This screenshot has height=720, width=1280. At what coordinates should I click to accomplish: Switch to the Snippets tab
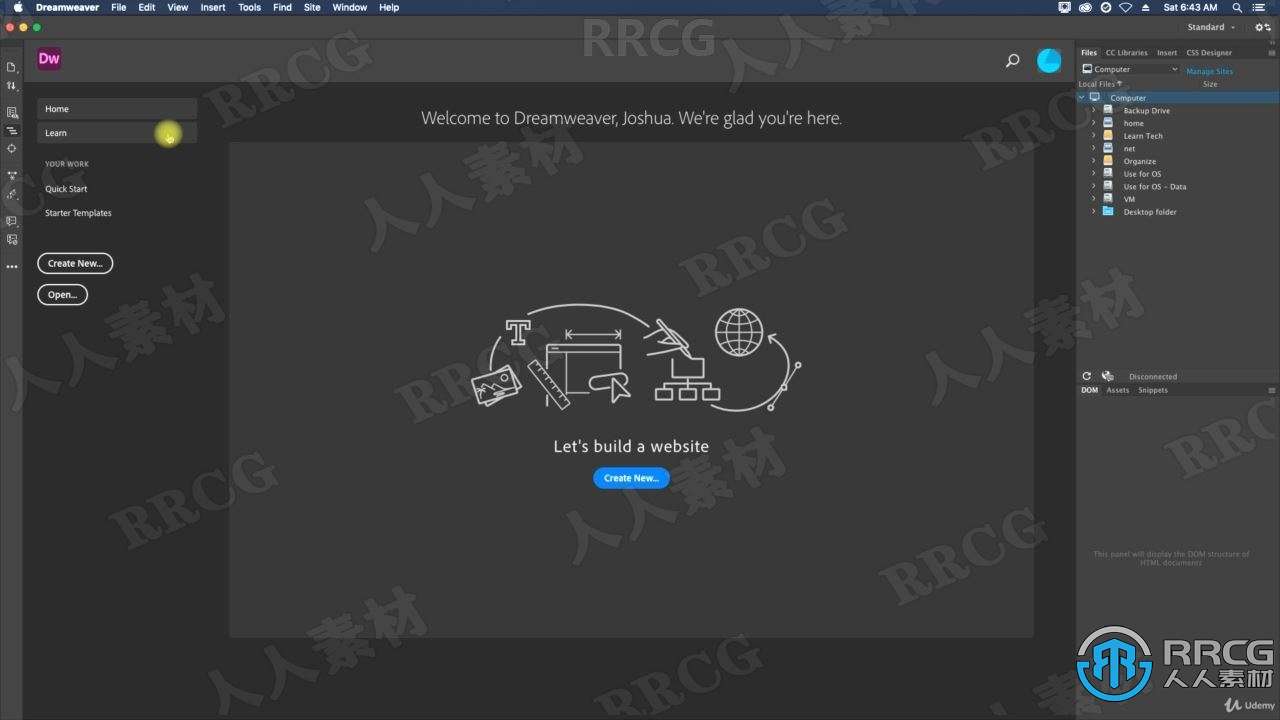click(1152, 390)
